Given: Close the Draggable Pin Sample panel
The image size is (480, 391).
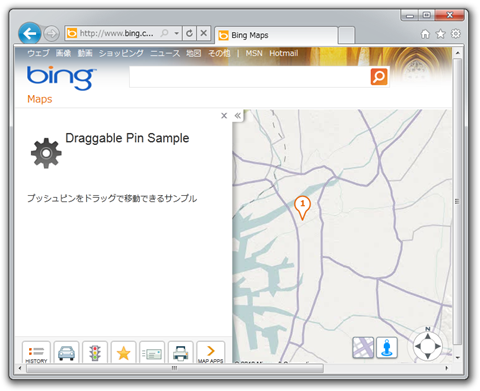Looking at the screenshot, I should coord(224,116).
